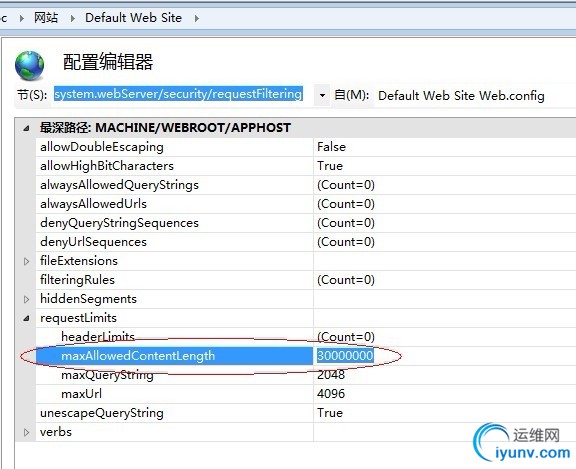Image resolution: width=576 pixels, height=469 pixels.
Task: Open the section (节) dropdown arrow
Action: coord(322,95)
